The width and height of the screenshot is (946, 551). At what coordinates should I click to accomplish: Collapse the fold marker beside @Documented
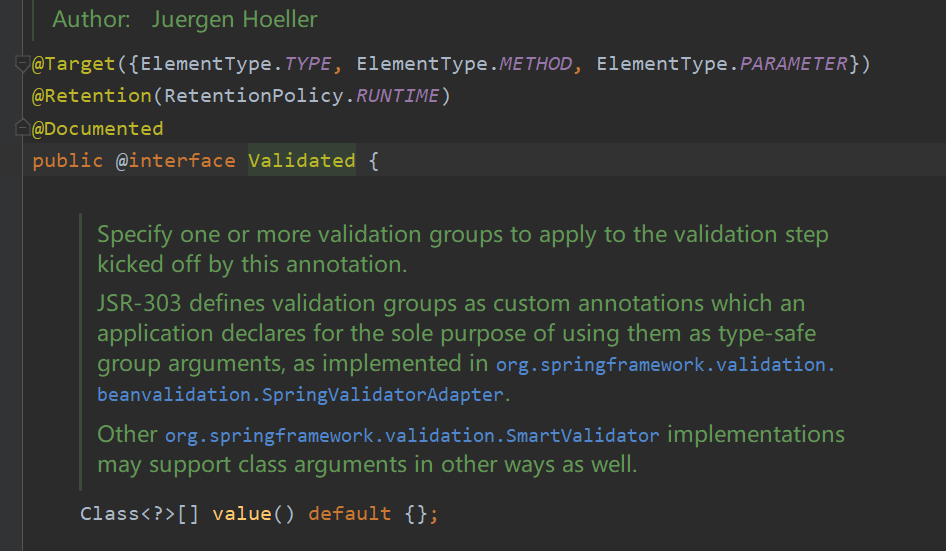22,128
